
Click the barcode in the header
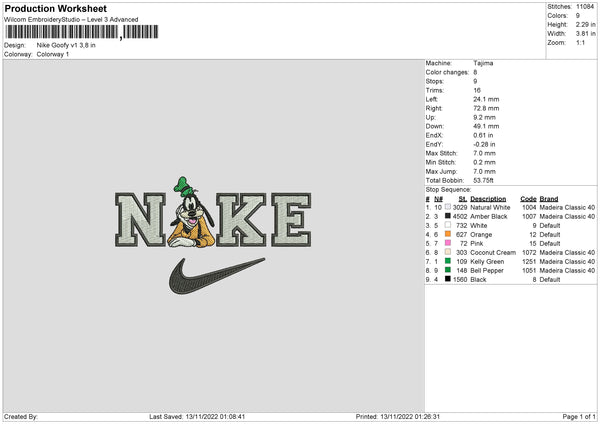81,32
